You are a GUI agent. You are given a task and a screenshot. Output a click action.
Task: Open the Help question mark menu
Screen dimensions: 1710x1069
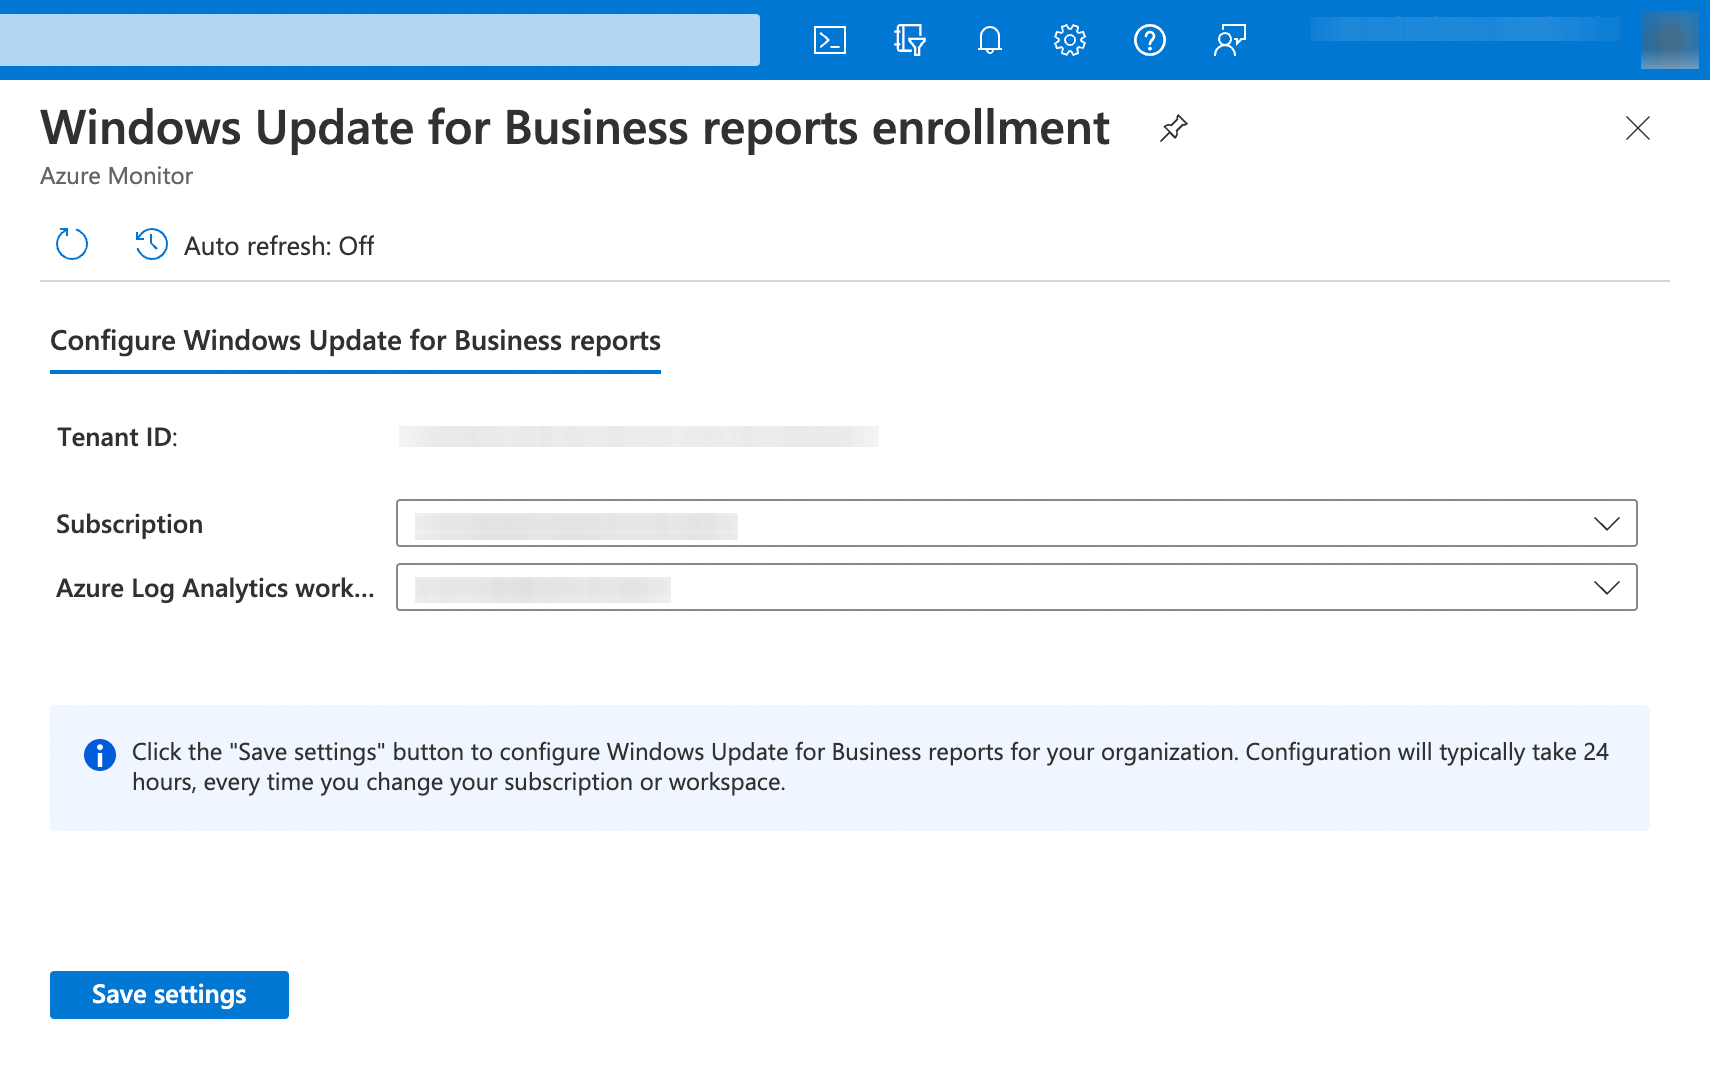(1150, 40)
